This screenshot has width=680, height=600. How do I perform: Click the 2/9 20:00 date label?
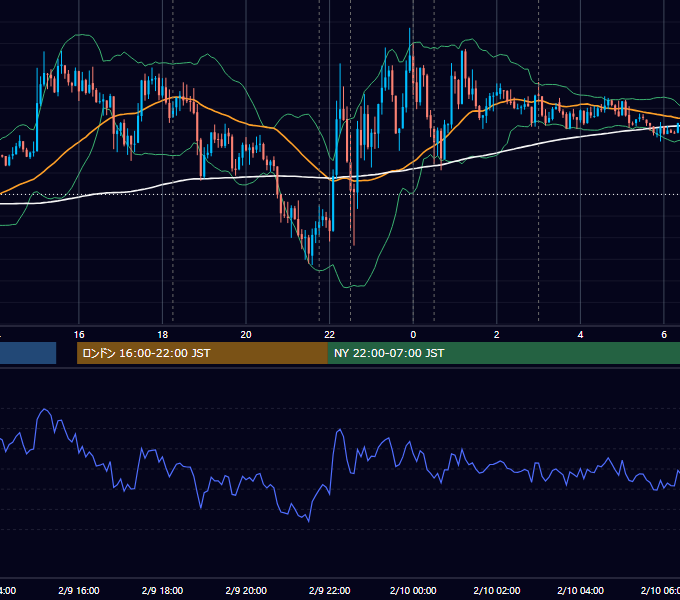click(x=246, y=591)
